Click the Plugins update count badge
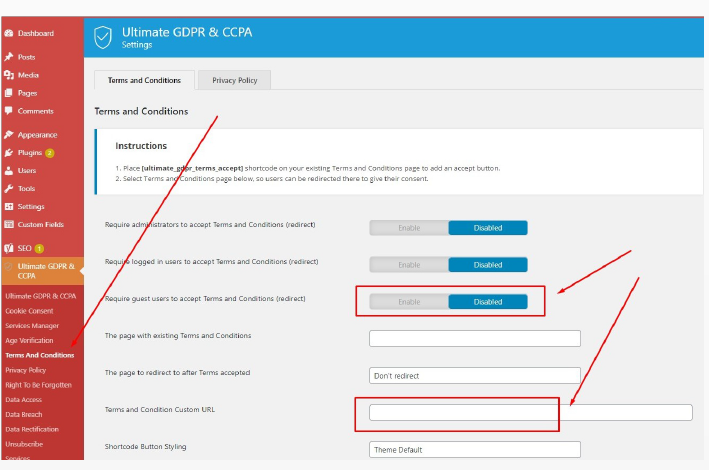This screenshot has width=709, height=470. 50,153
